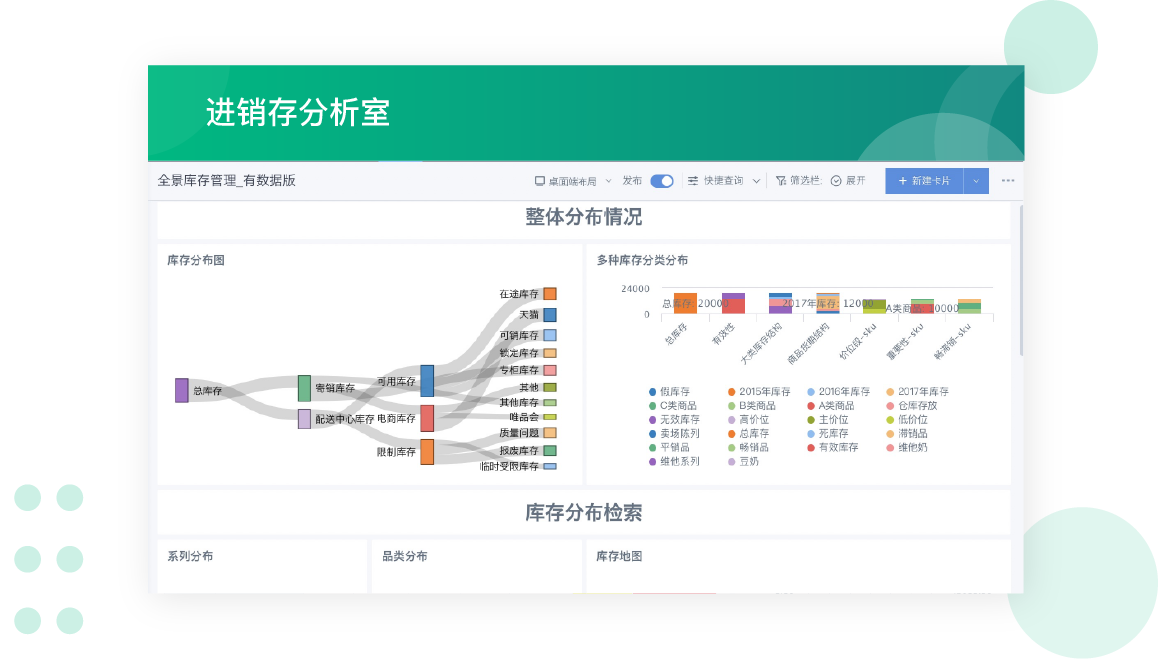Open the three-dot more options menu
1172x659 pixels.
(1007, 181)
